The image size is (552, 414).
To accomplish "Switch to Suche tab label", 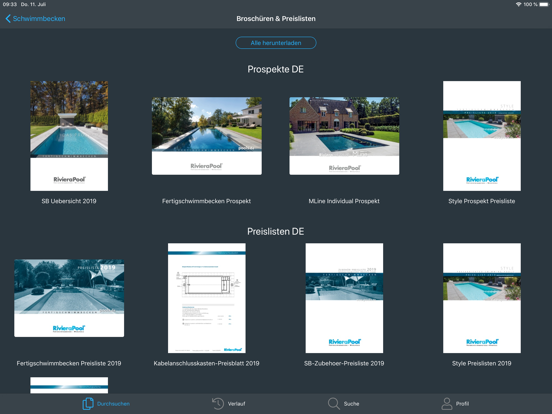I will [x=351, y=404].
